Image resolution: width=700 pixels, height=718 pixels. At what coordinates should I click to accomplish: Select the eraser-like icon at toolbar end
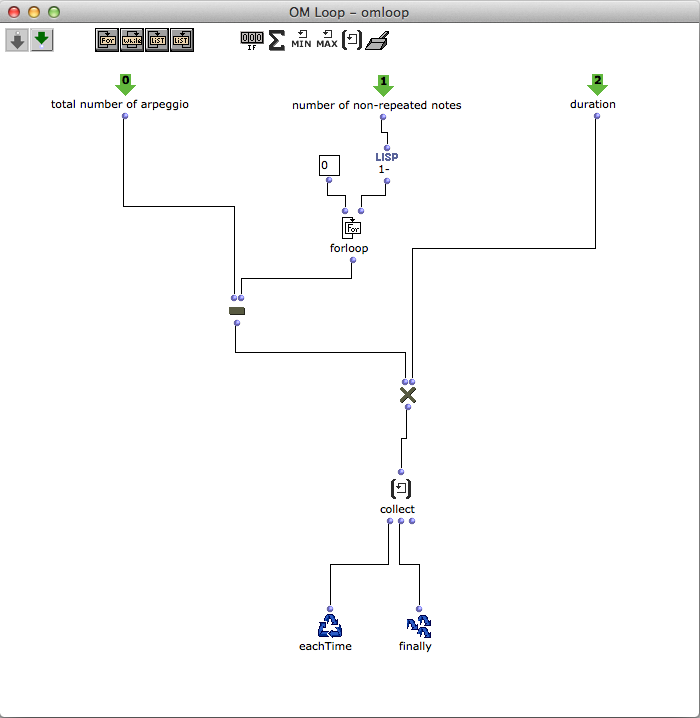tap(375, 40)
